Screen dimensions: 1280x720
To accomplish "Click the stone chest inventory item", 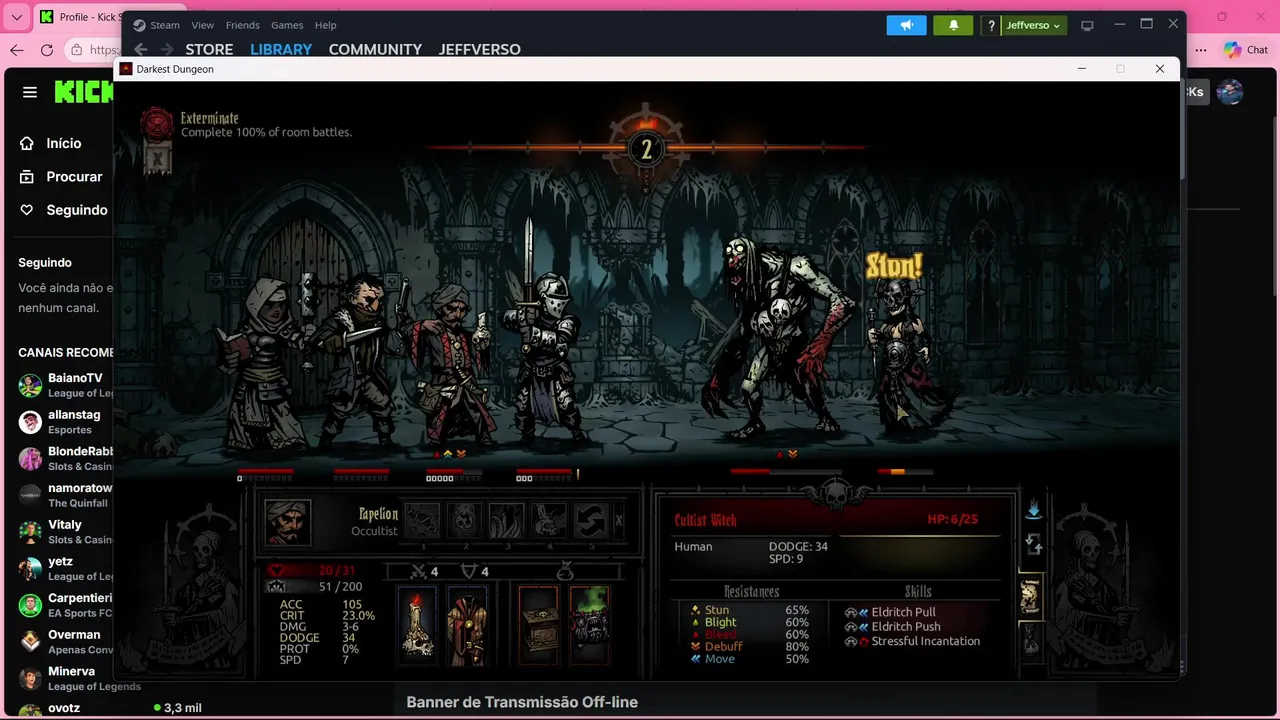I will tap(539, 626).
